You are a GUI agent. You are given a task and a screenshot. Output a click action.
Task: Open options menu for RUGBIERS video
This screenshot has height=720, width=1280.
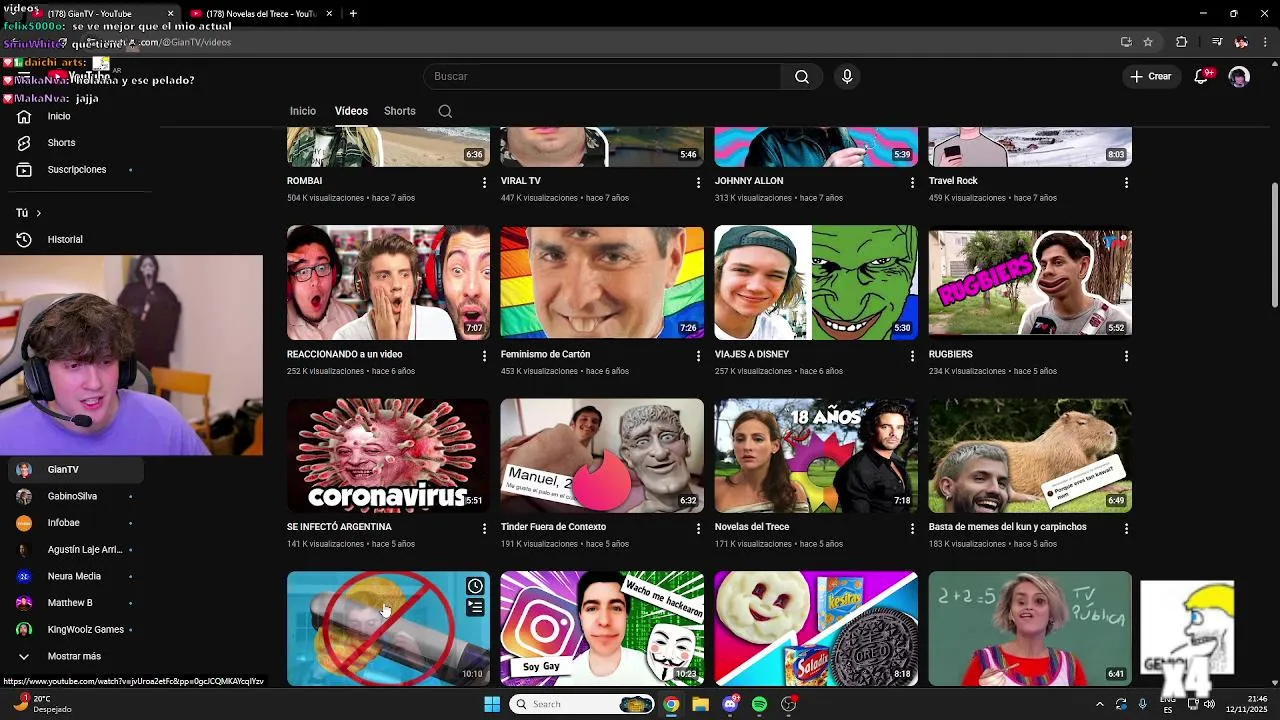(1126, 356)
